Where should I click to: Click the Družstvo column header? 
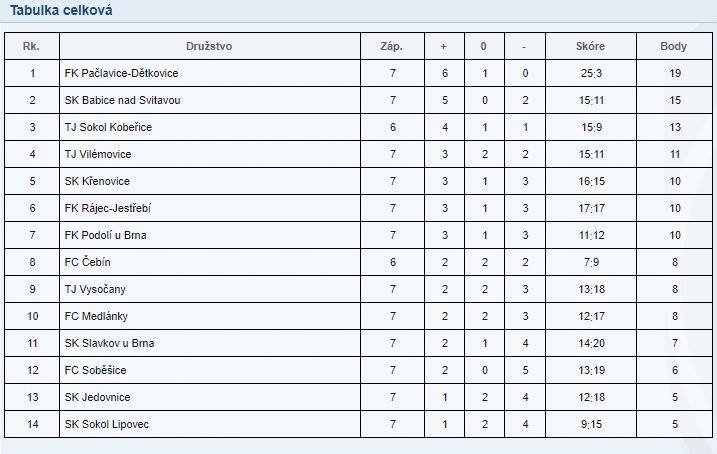[x=209, y=46]
